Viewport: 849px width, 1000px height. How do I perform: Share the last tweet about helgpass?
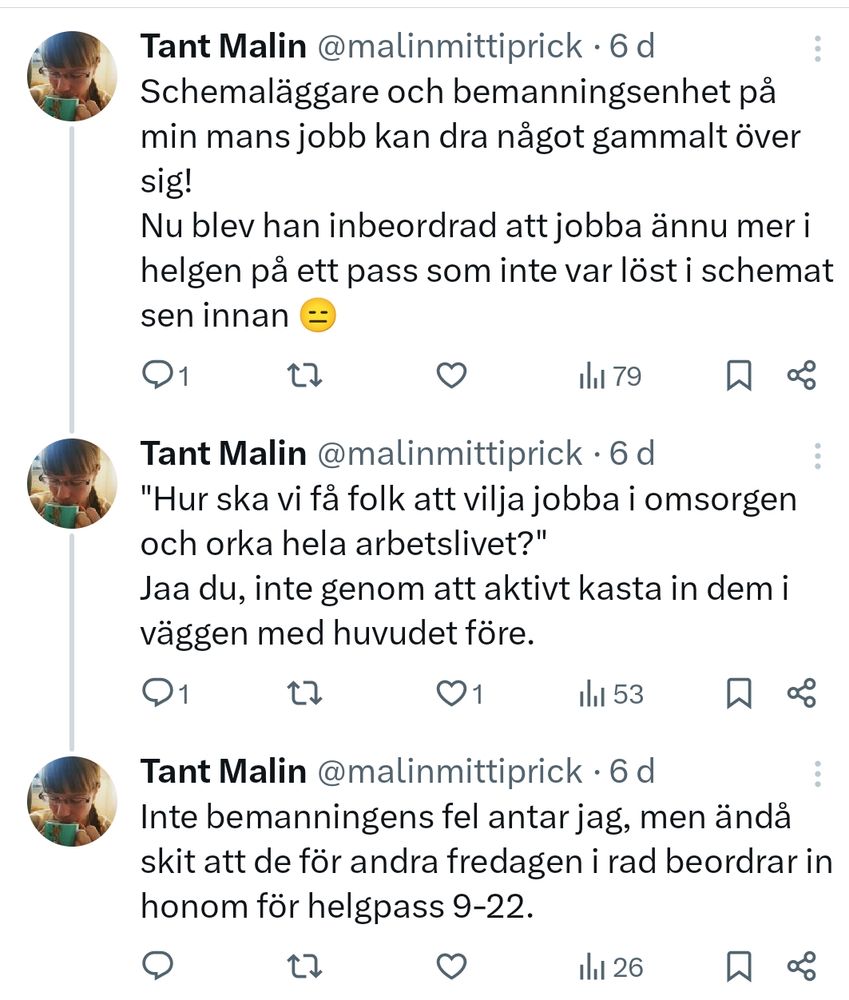pyautogui.click(x=802, y=966)
